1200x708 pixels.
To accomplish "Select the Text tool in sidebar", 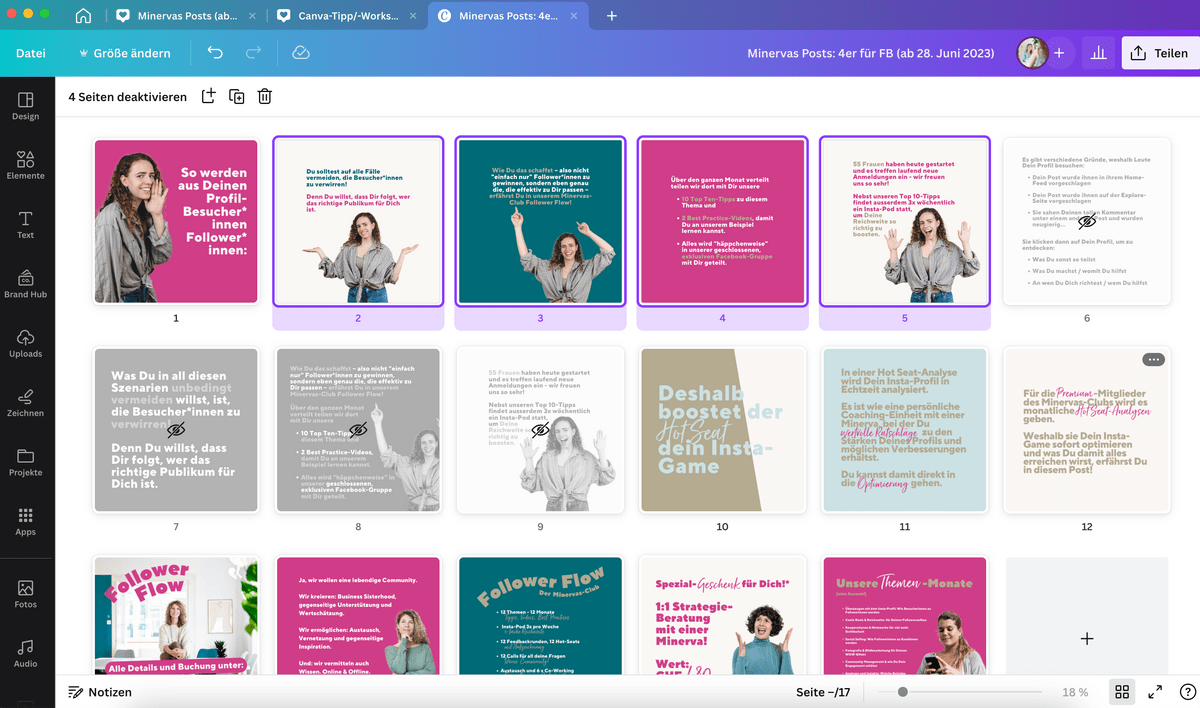I will point(26,224).
